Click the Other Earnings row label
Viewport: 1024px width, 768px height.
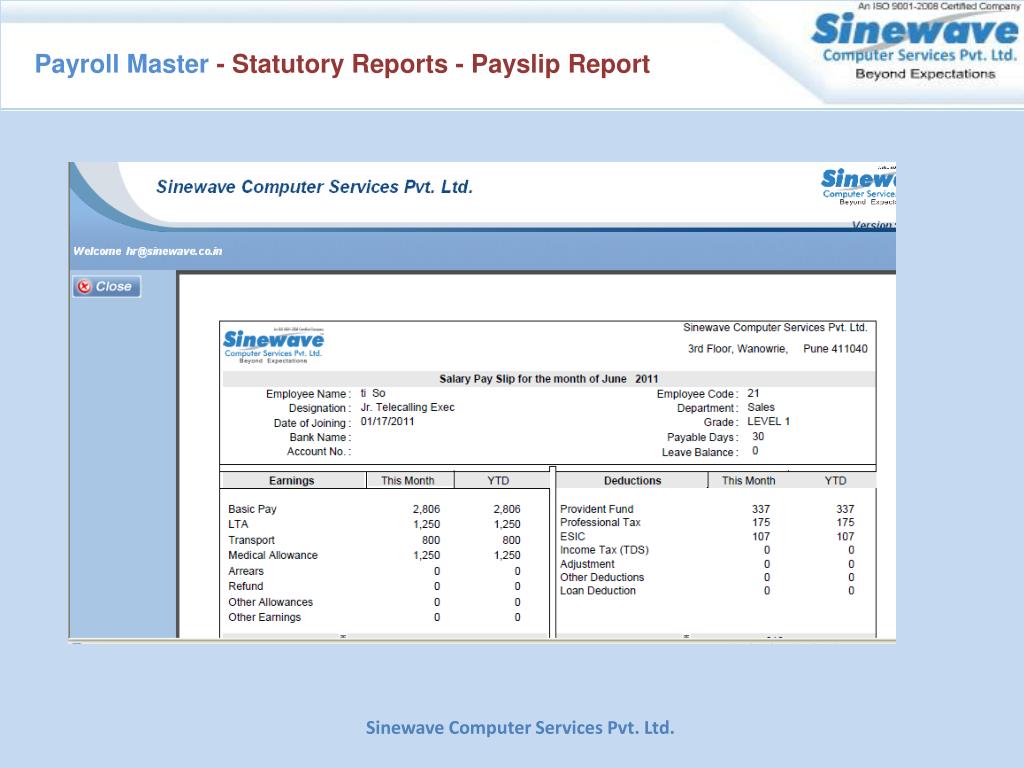pyautogui.click(x=264, y=617)
